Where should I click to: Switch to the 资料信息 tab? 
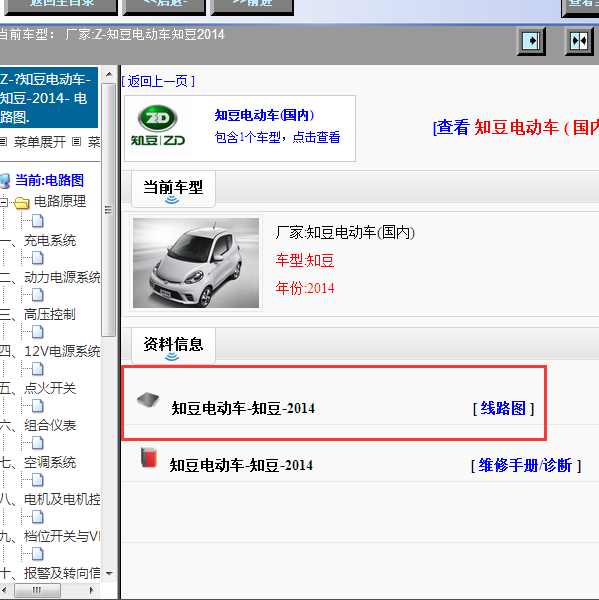pyautogui.click(x=173, y=345)
